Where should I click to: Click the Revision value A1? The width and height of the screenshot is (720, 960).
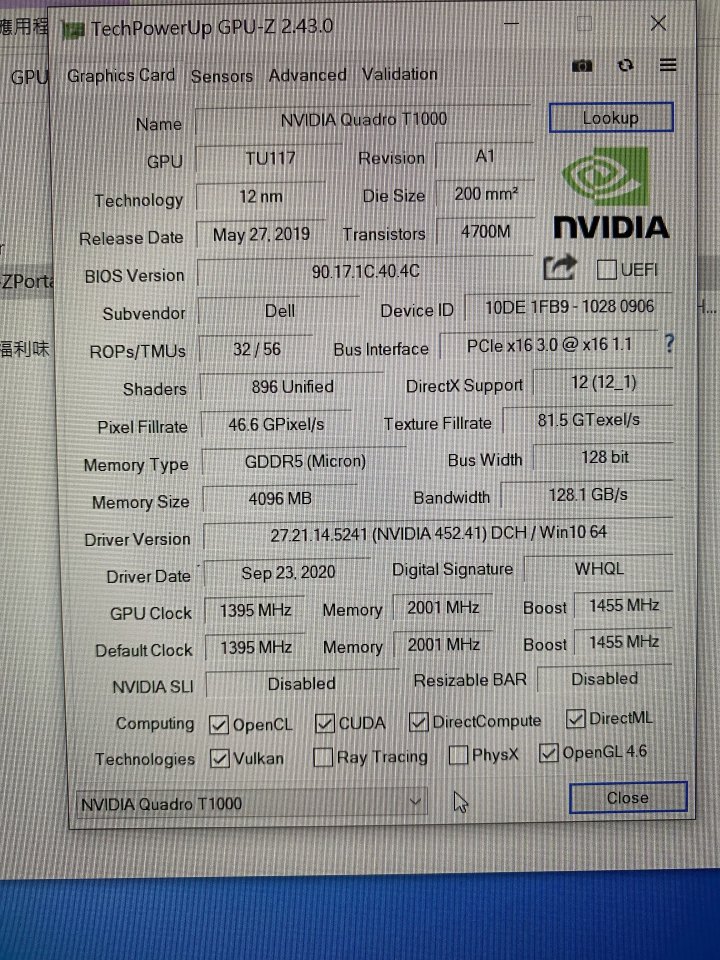[484, 157]
